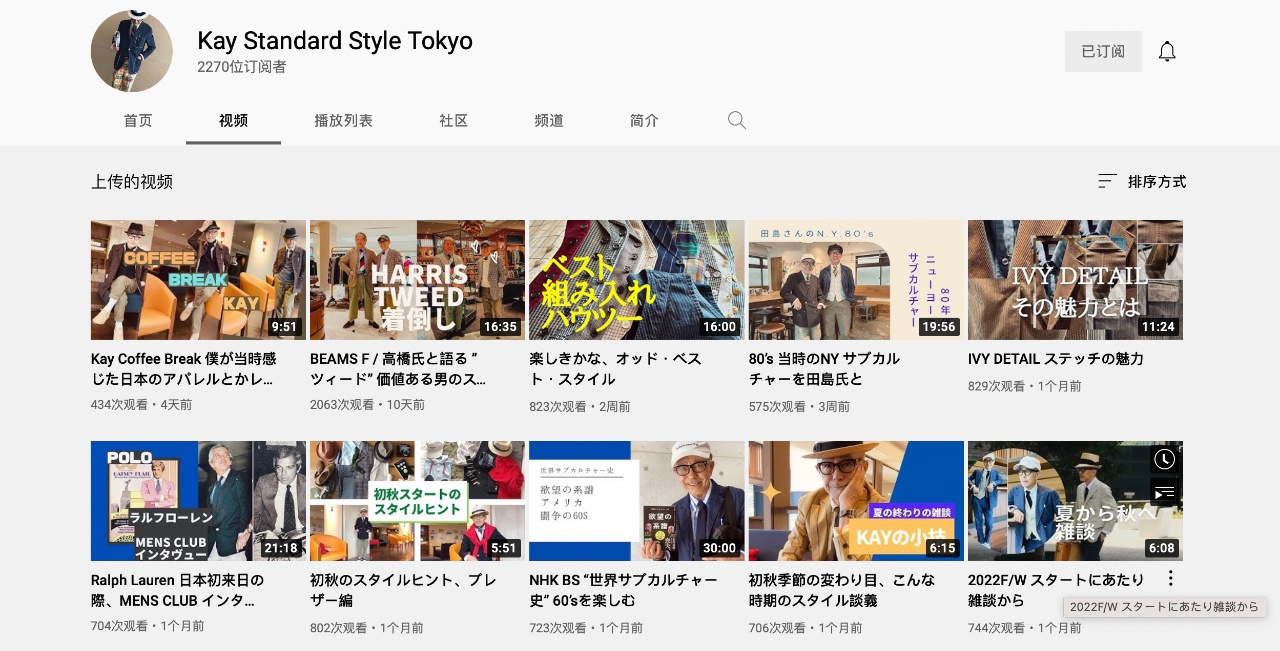This screenshot has width=1280, height=651.
Task: Click the Ralph Lauren 日本初来日 video title
Action: 177,590
